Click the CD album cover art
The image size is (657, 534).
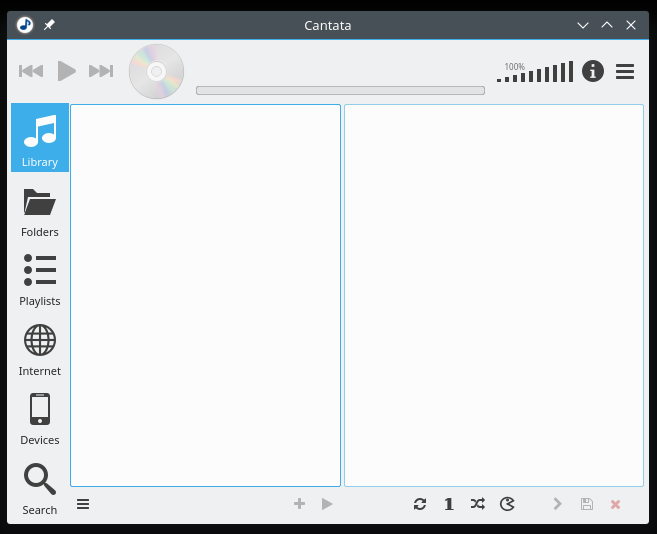coord(157,71)
